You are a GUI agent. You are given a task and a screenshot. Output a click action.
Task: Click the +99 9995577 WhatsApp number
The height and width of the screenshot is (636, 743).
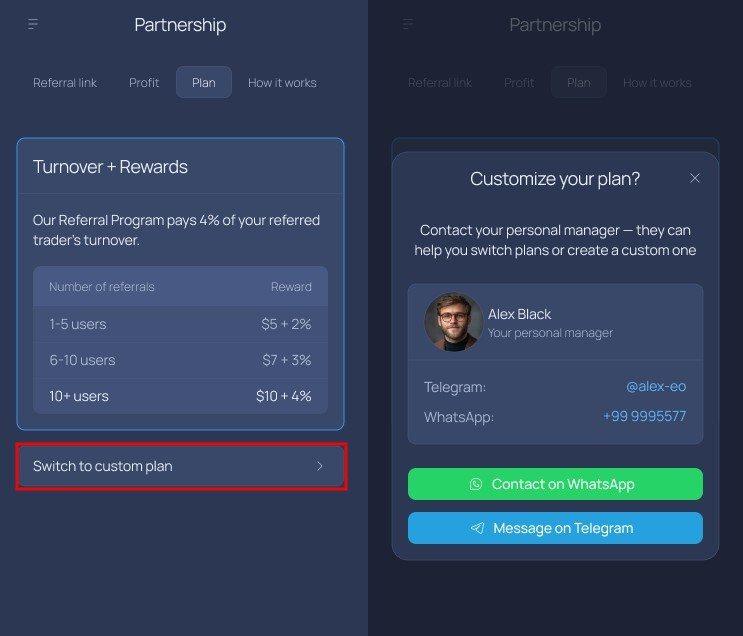(644, 416)
